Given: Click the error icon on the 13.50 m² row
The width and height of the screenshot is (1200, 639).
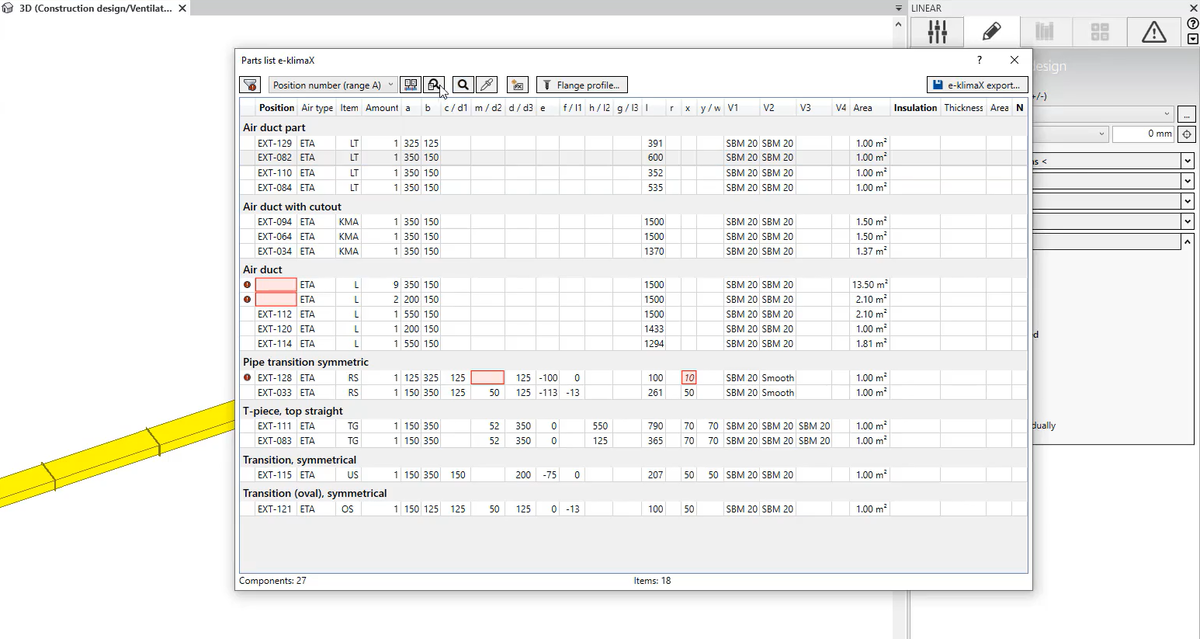Looking at the screenshot, I should coord(248,285).
